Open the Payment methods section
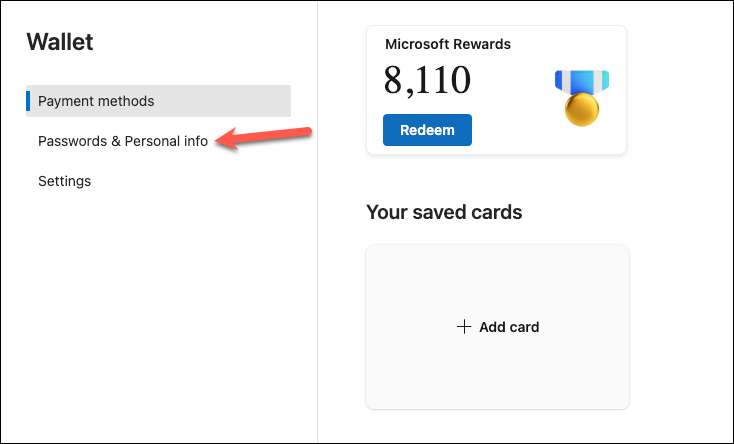Viewport: 734px width, 444px height. pos(96,101)
